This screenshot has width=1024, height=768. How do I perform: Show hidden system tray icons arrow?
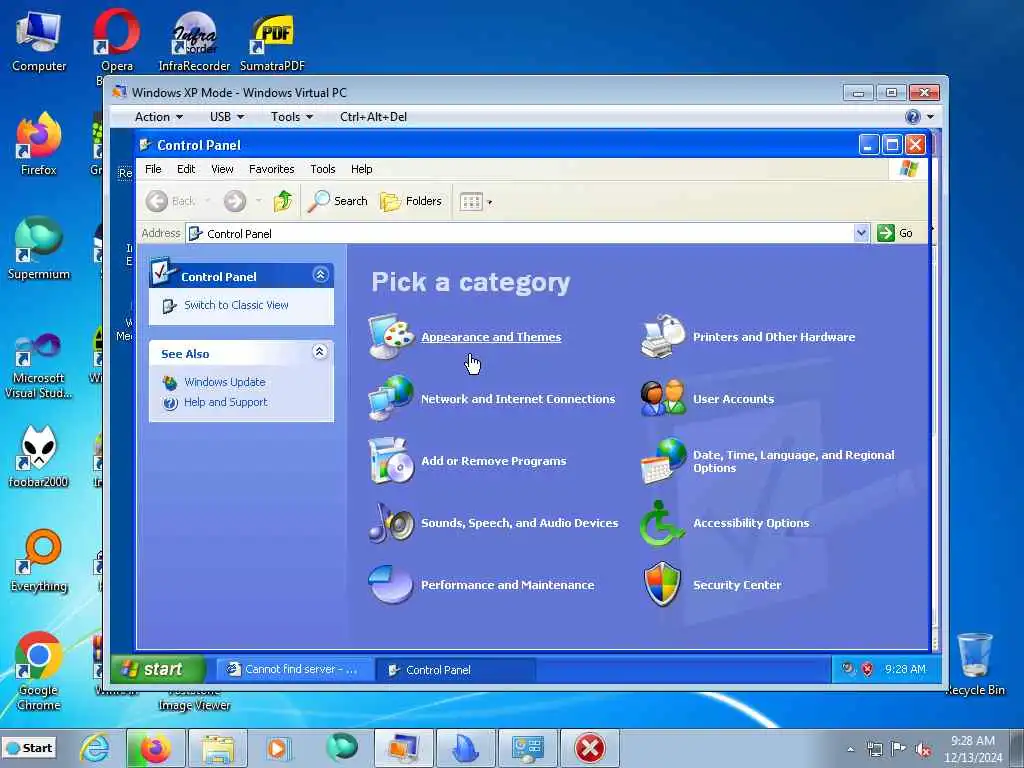[850, 749]
